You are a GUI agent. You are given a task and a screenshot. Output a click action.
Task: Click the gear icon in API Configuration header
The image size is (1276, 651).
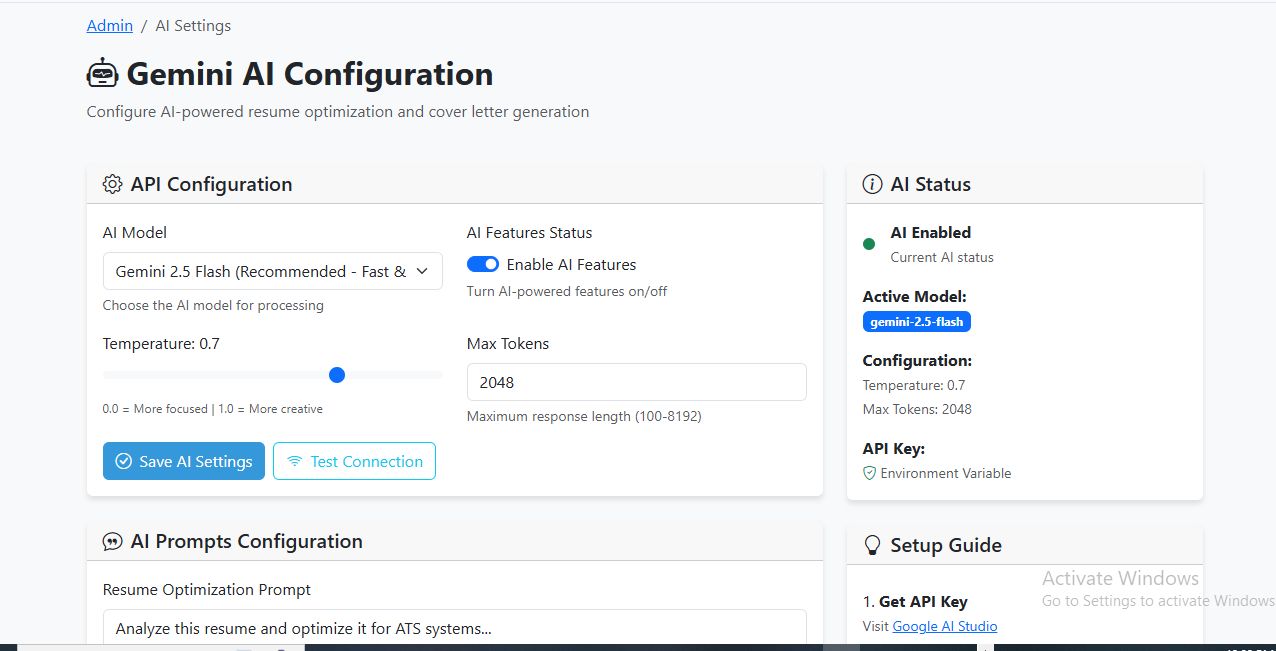112,185
